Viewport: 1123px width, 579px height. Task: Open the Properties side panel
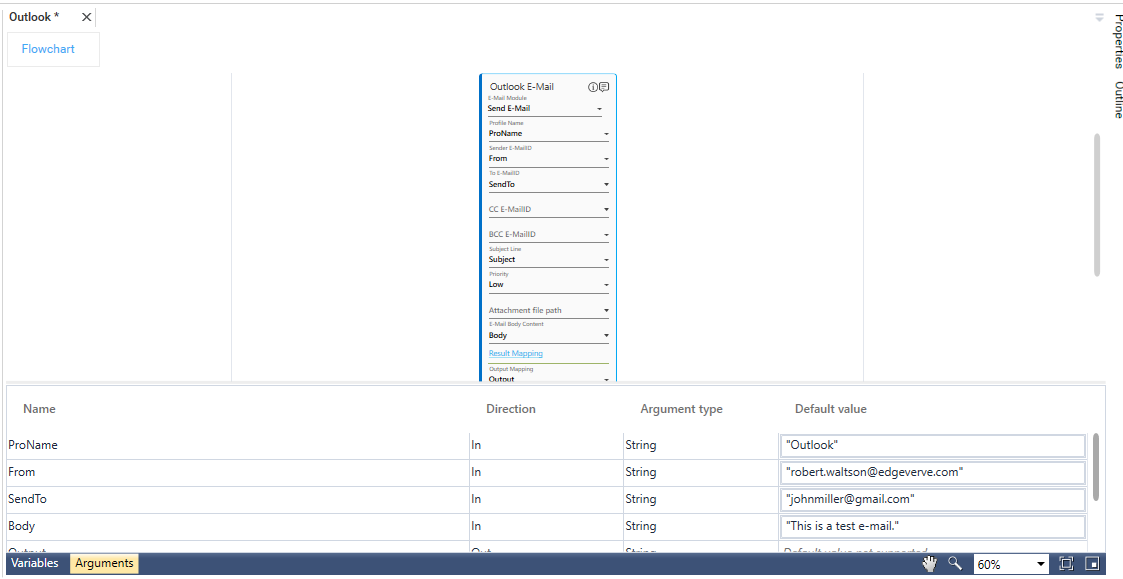tap(1117, 41)
